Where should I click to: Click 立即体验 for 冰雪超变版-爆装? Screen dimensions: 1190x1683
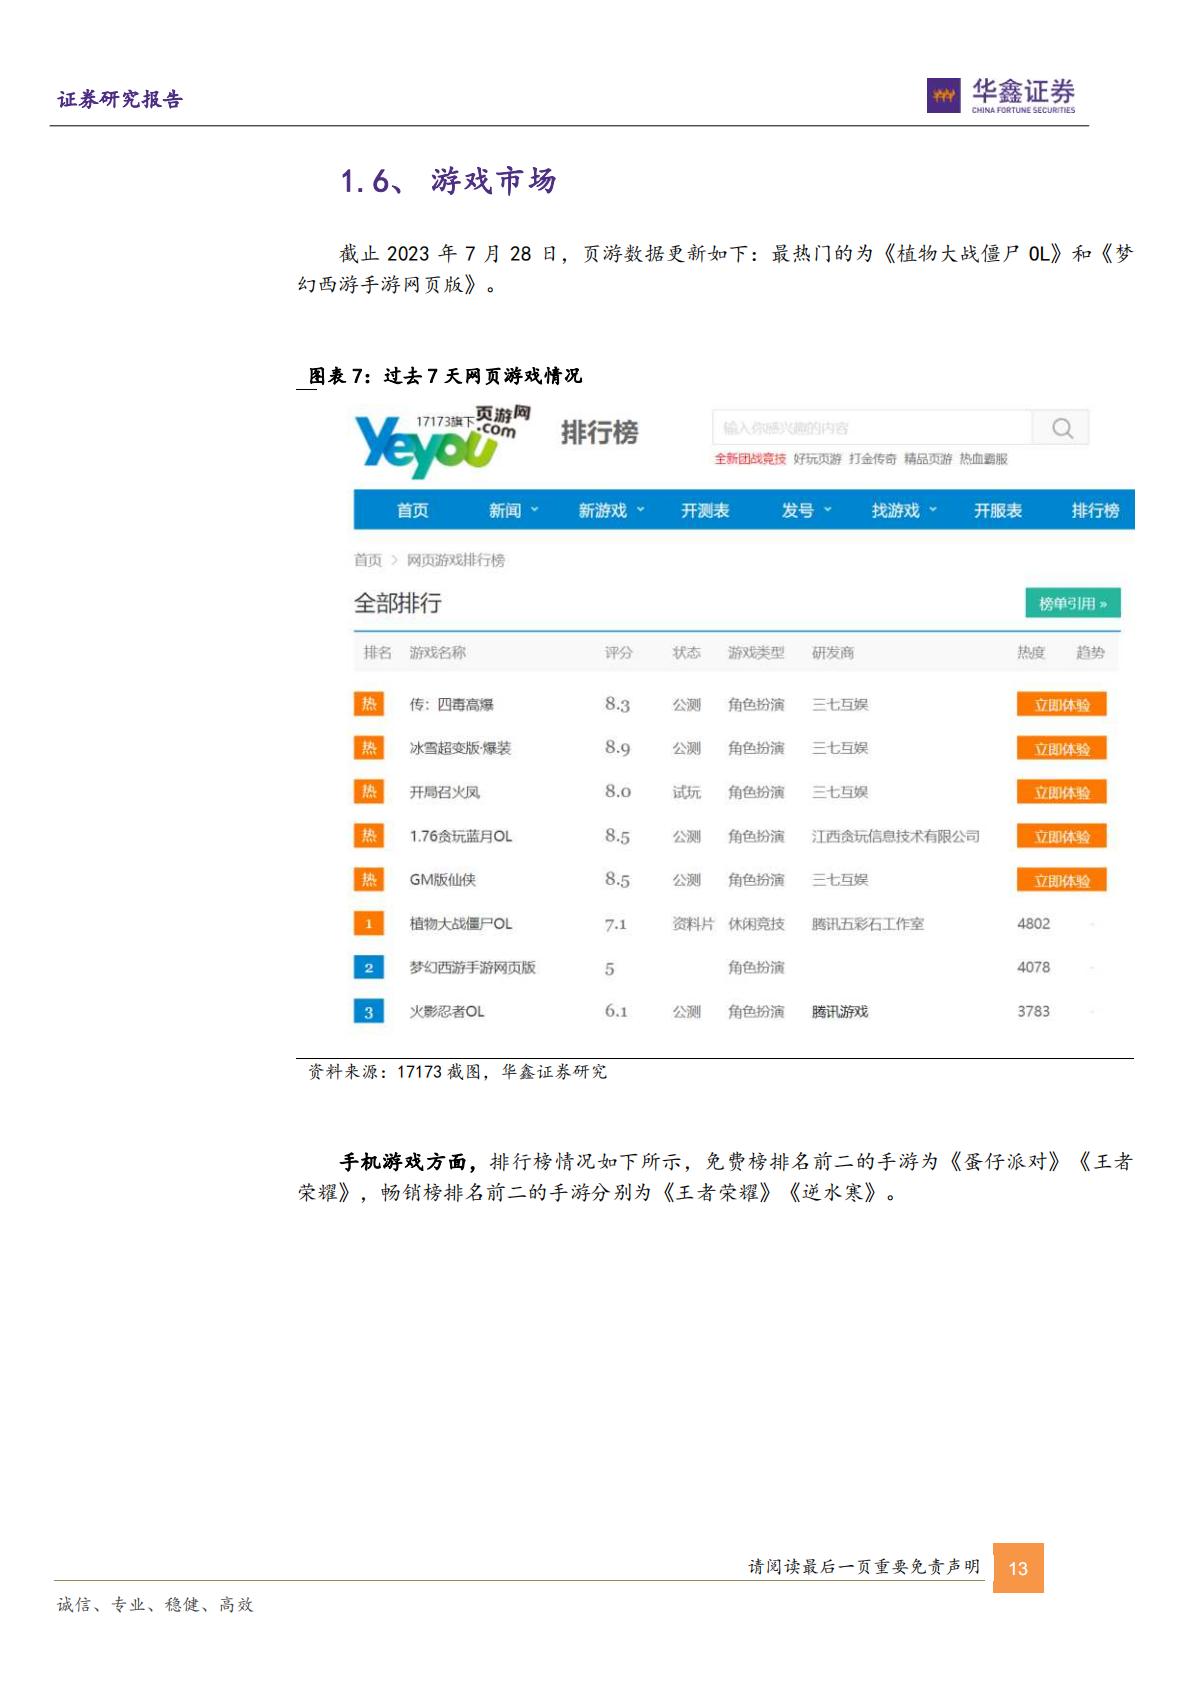coord(1062,749)
